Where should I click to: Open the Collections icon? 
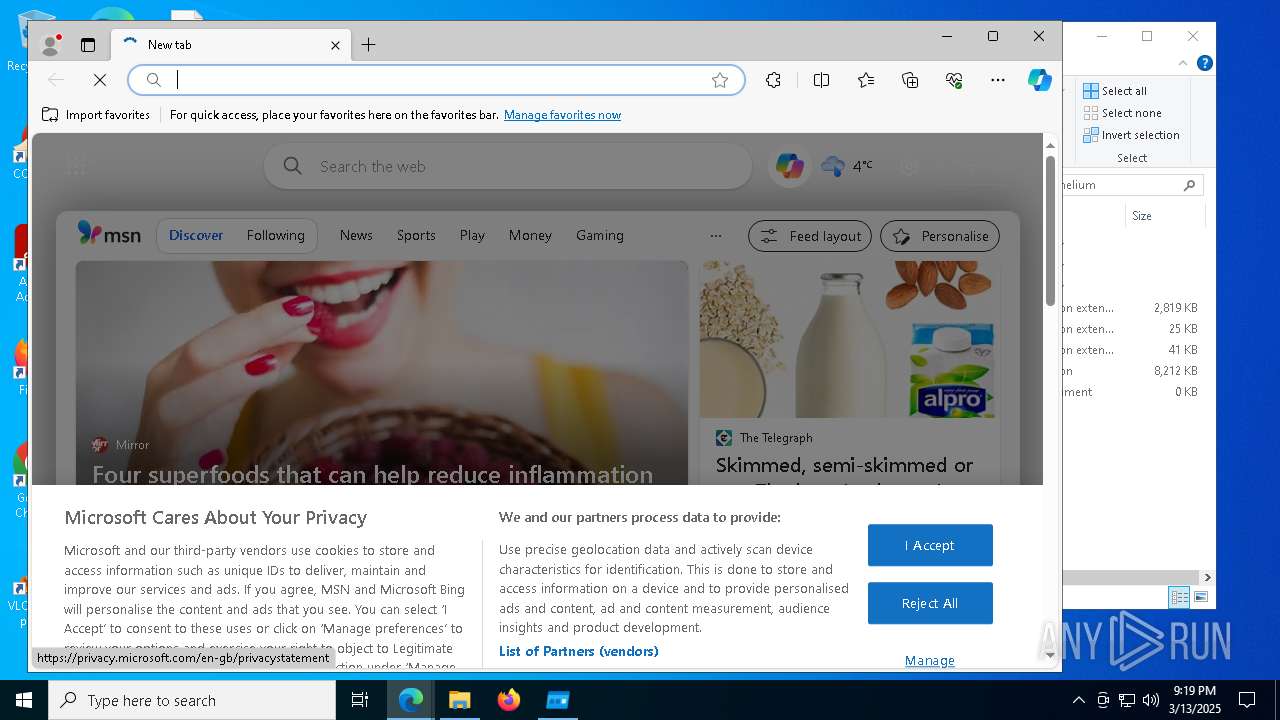point(910,80)
